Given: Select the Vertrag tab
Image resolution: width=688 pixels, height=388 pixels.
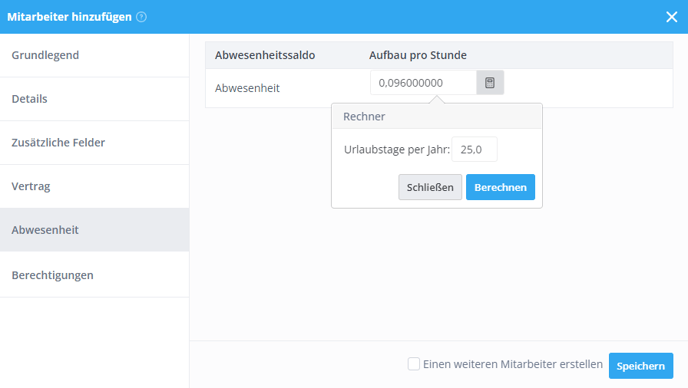Looking at the screenshot, I should click(94, 186).
